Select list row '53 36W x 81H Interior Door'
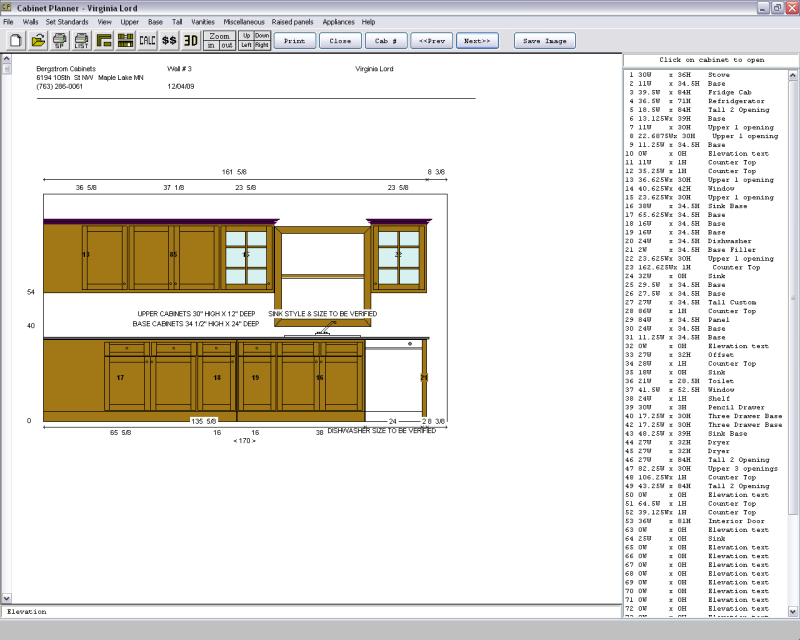The image size is (800, 640). point(706,521)
